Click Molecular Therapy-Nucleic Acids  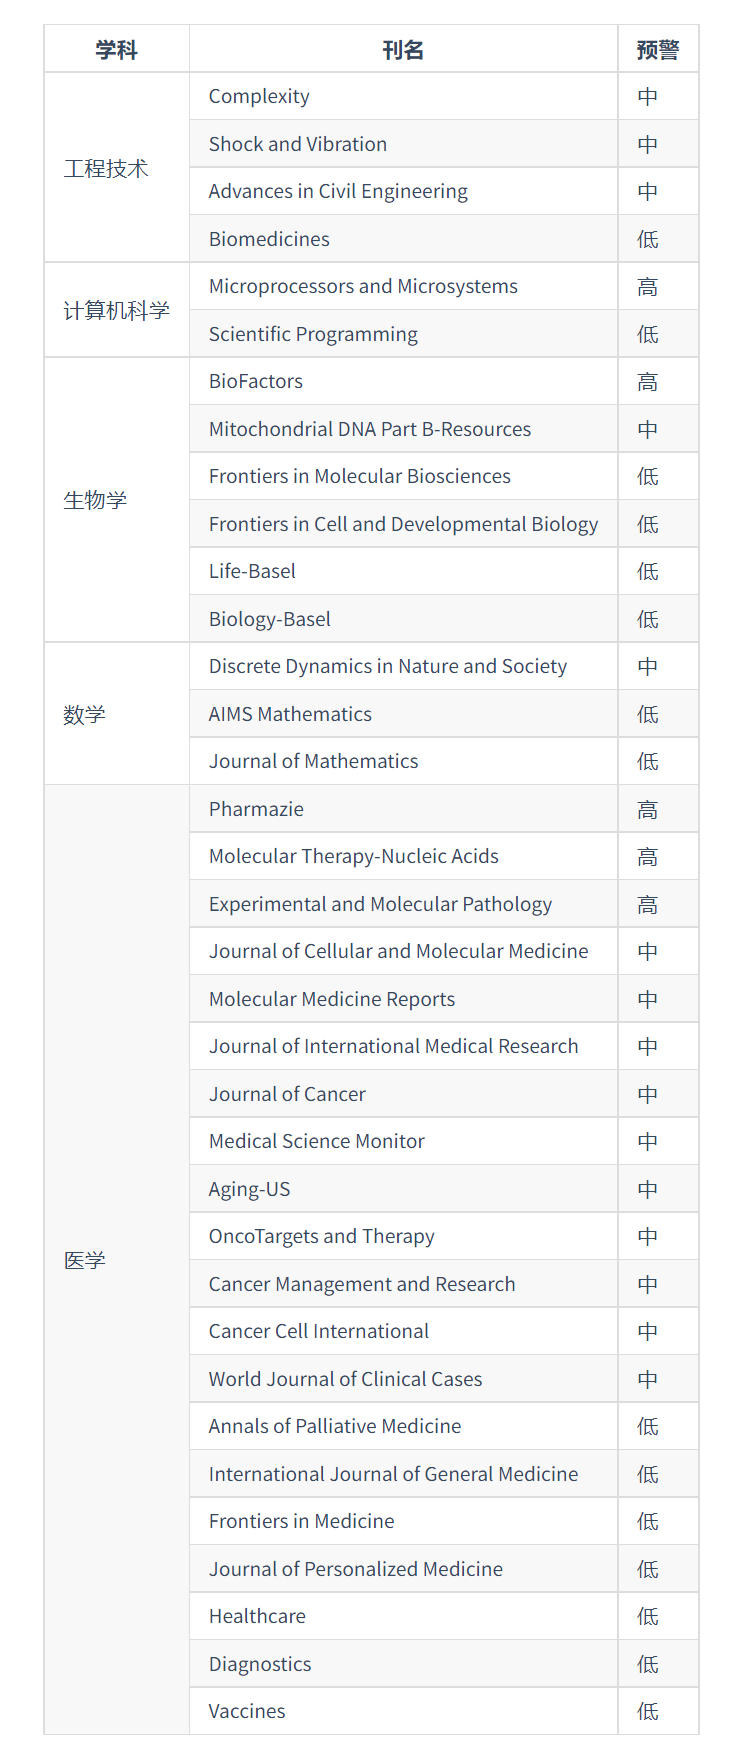[x=353, y=857]
